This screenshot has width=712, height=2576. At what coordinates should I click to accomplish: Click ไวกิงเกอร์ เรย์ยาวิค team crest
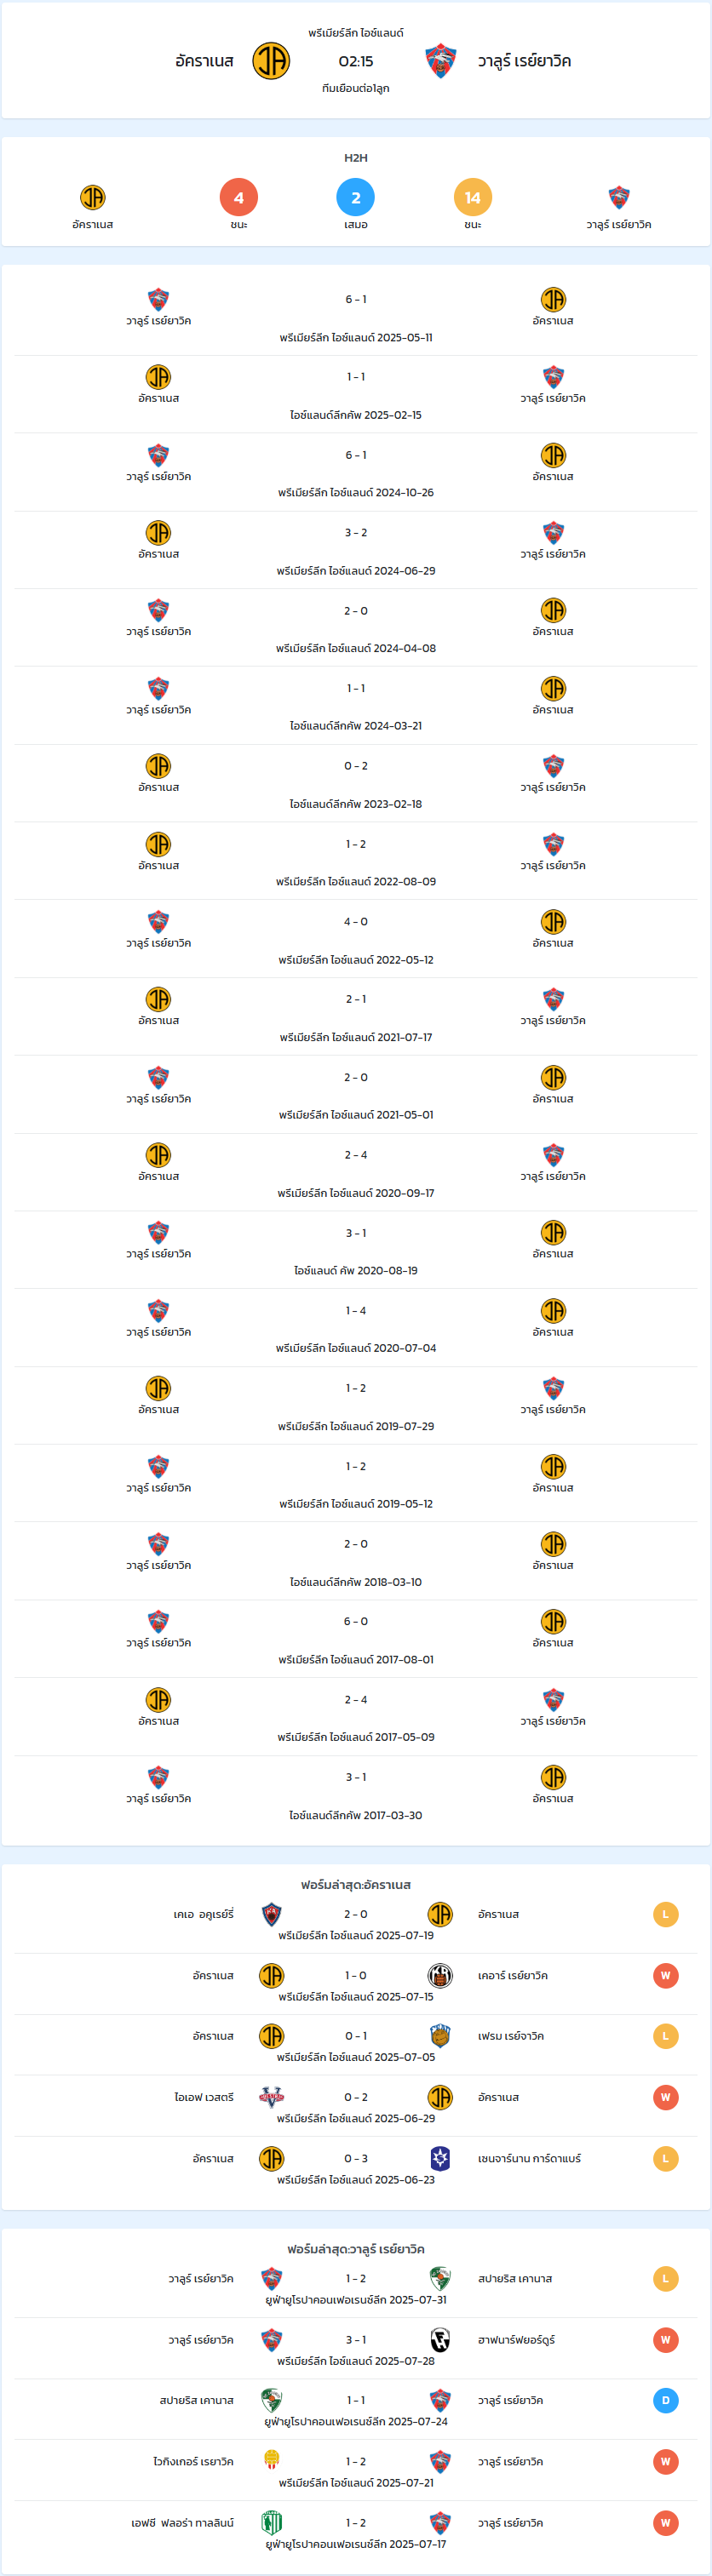(271, 2461)
